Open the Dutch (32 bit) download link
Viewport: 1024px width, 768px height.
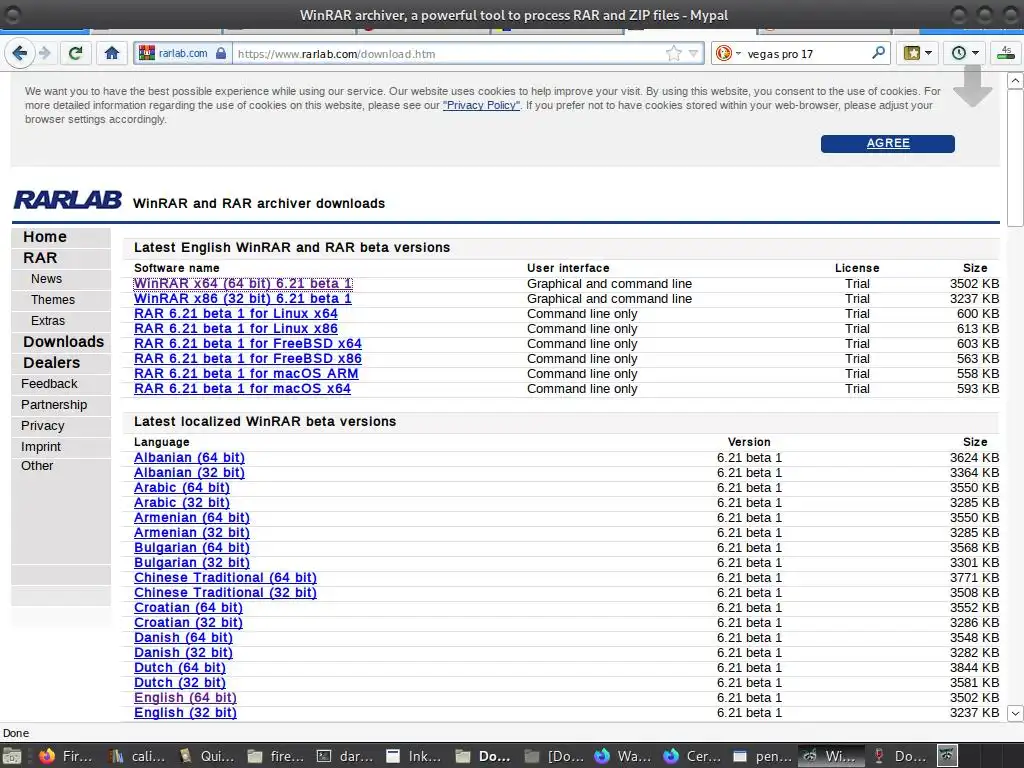coord(180,683)
